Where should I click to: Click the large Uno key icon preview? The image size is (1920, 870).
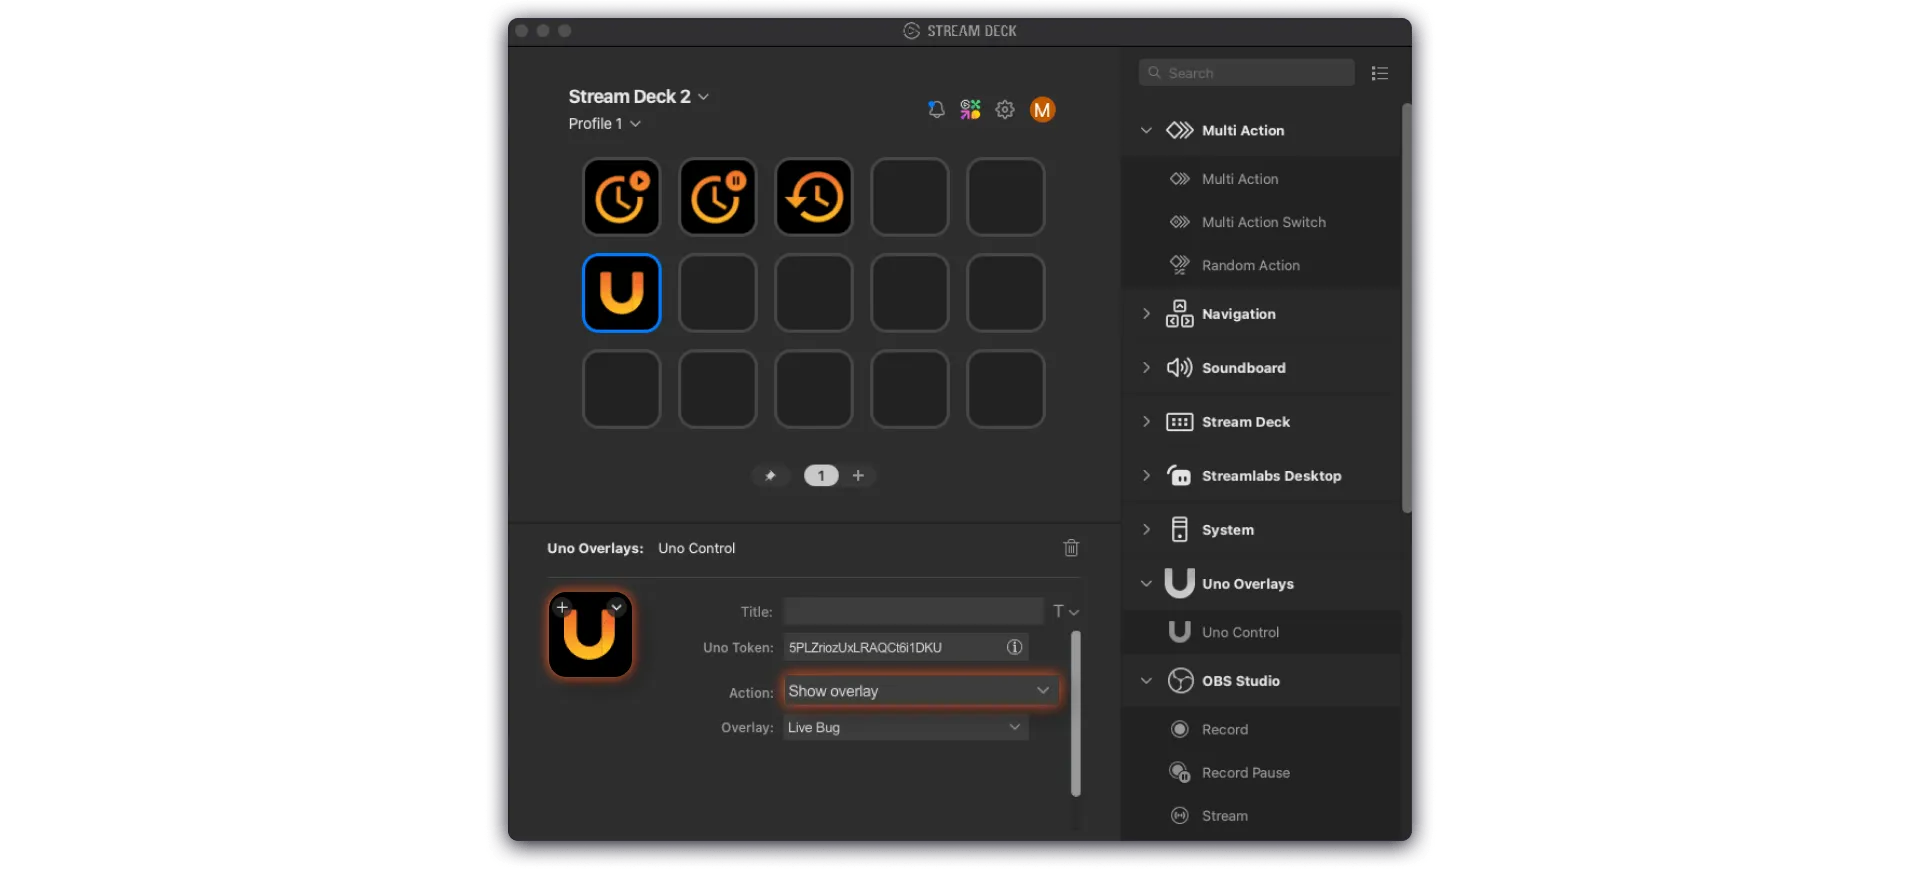click(x=590, y=635)
